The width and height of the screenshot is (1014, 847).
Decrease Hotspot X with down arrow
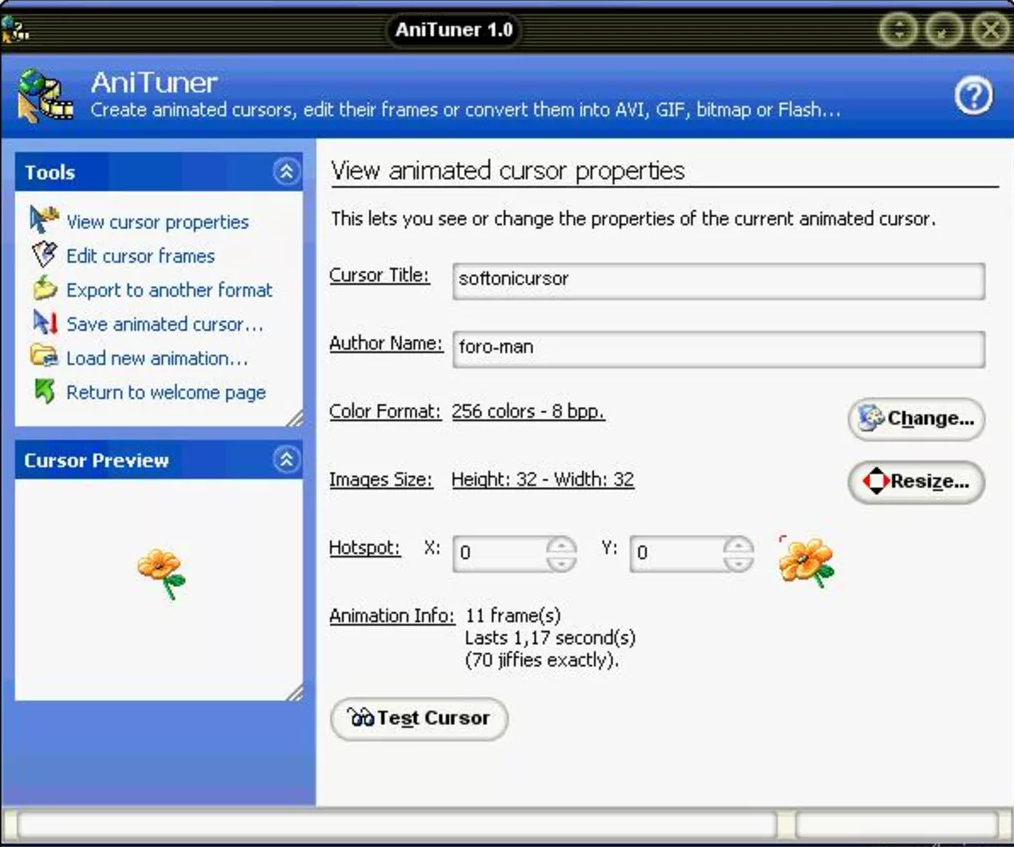tap(561, 563)
